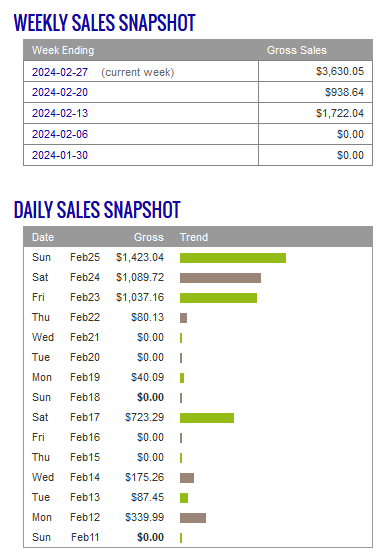Click the Sun Feb25 green trend bar
This screenshot has width=386, height=559.
pos(233,258)
